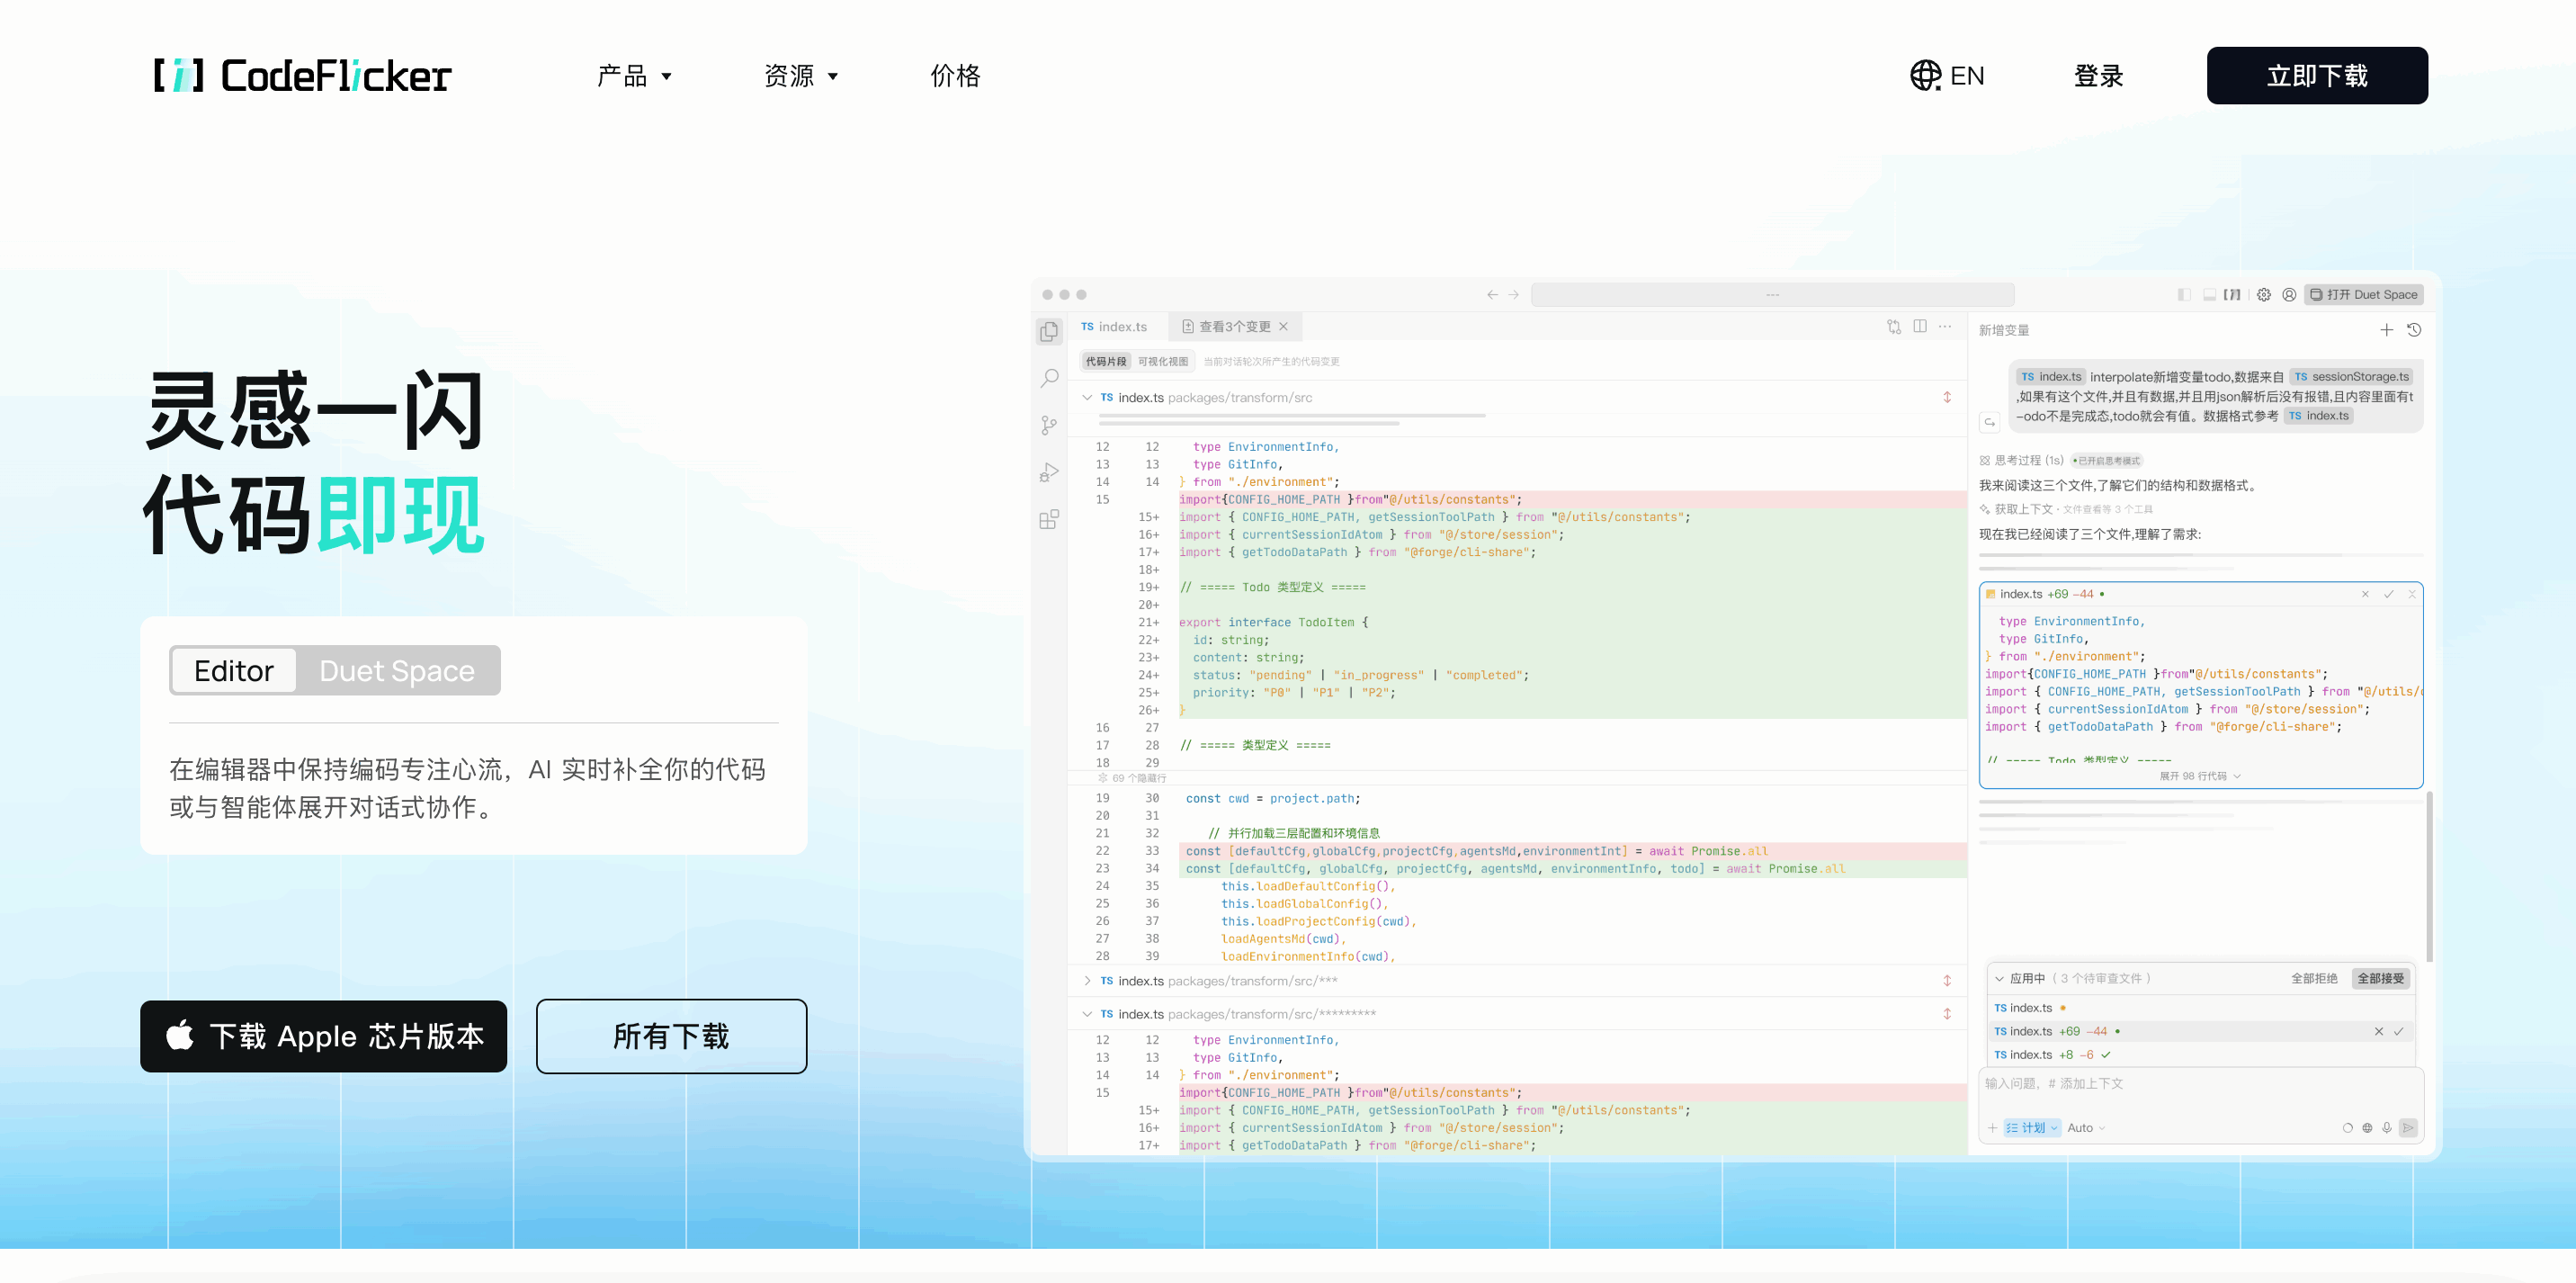Select first index.ts pending file with orange dot
Viewport: 2576px width, 1283px height.
(x=2200, y=1008)
